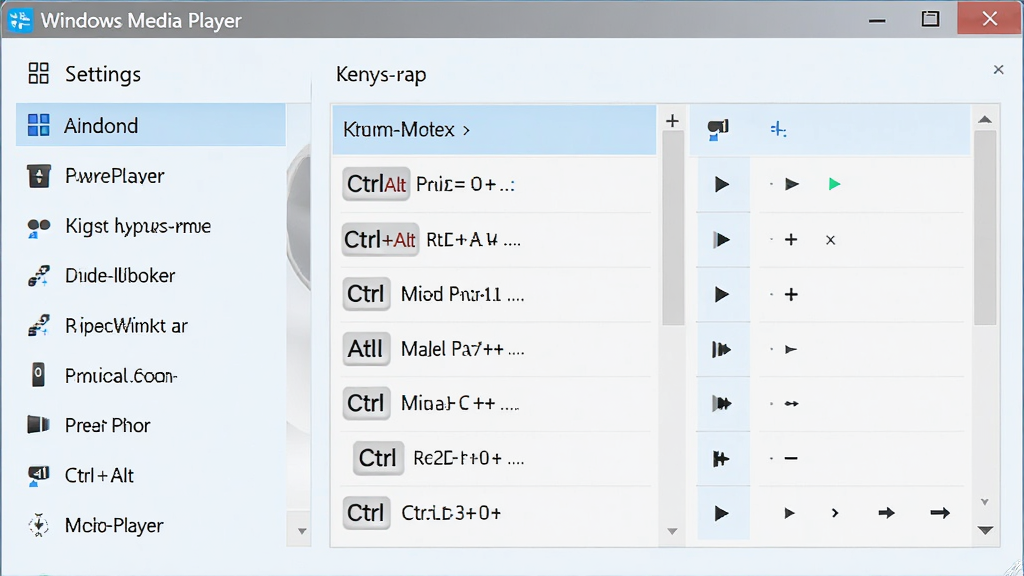1024x576 pixels.
Task: Click plus icon in the RtE+A row
Action: click(x=791, y=240)
